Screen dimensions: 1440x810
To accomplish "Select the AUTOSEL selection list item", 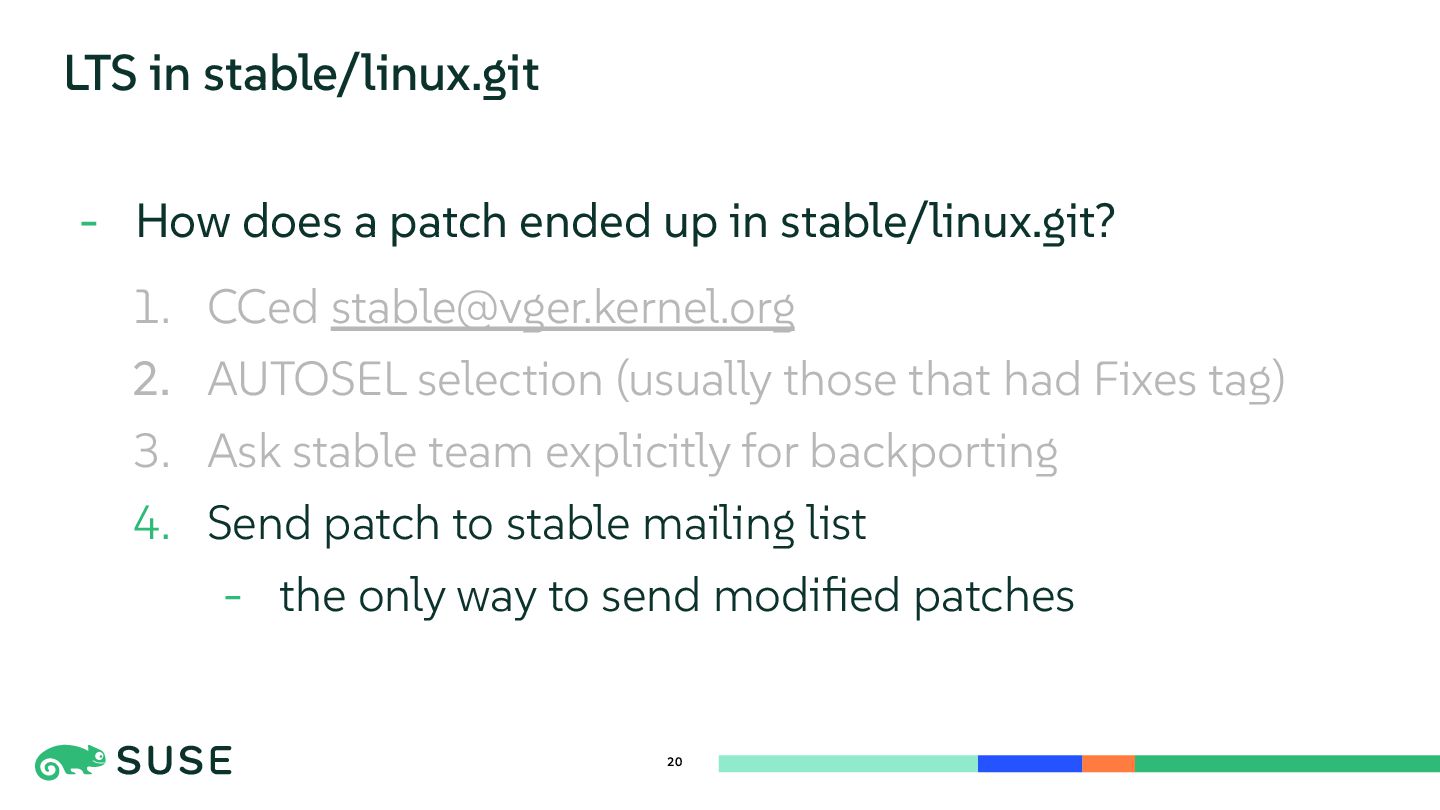I will 746,380.
